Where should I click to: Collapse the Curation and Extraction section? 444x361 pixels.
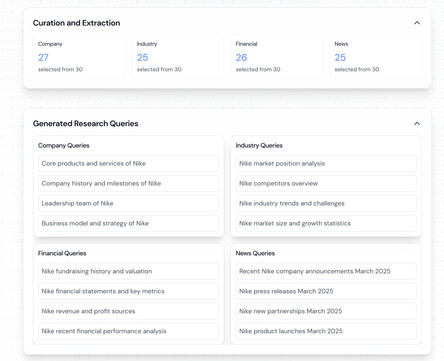417,23
